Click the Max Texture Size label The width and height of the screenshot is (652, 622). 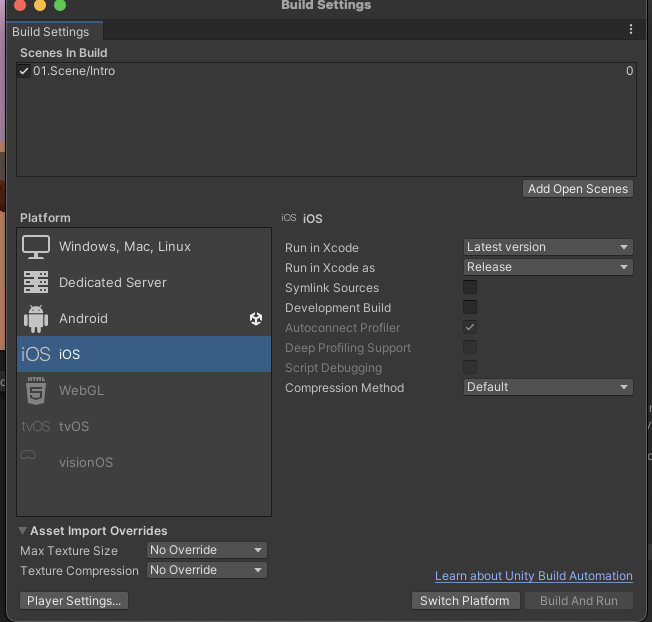[x=69, y=551]
